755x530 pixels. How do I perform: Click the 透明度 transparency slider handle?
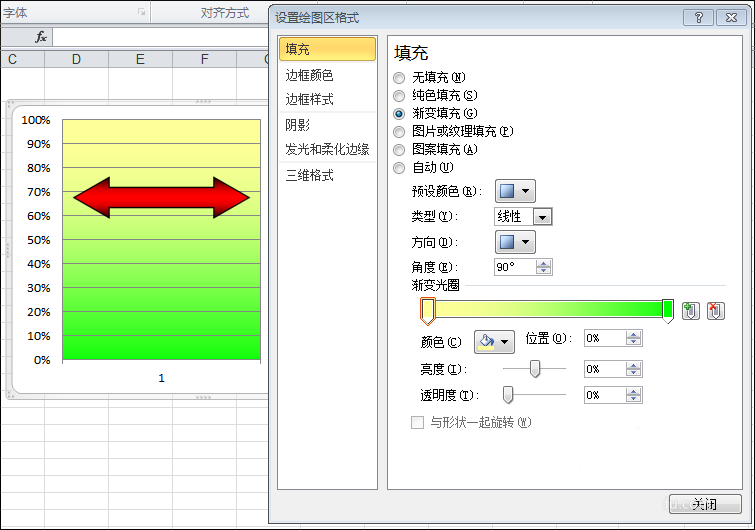[508, 395]
